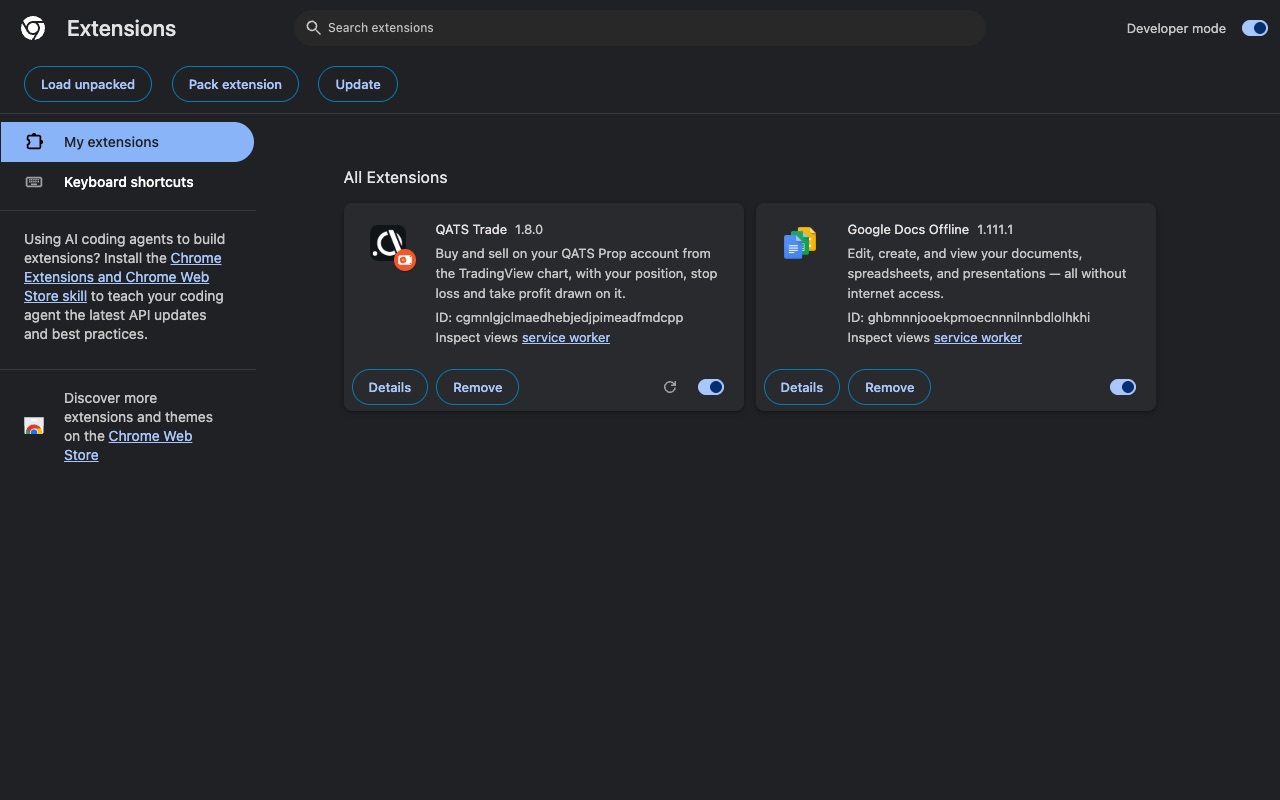Focus the Search extensions field
Screen dimensions: 1280x800
(x=640, y=28)
